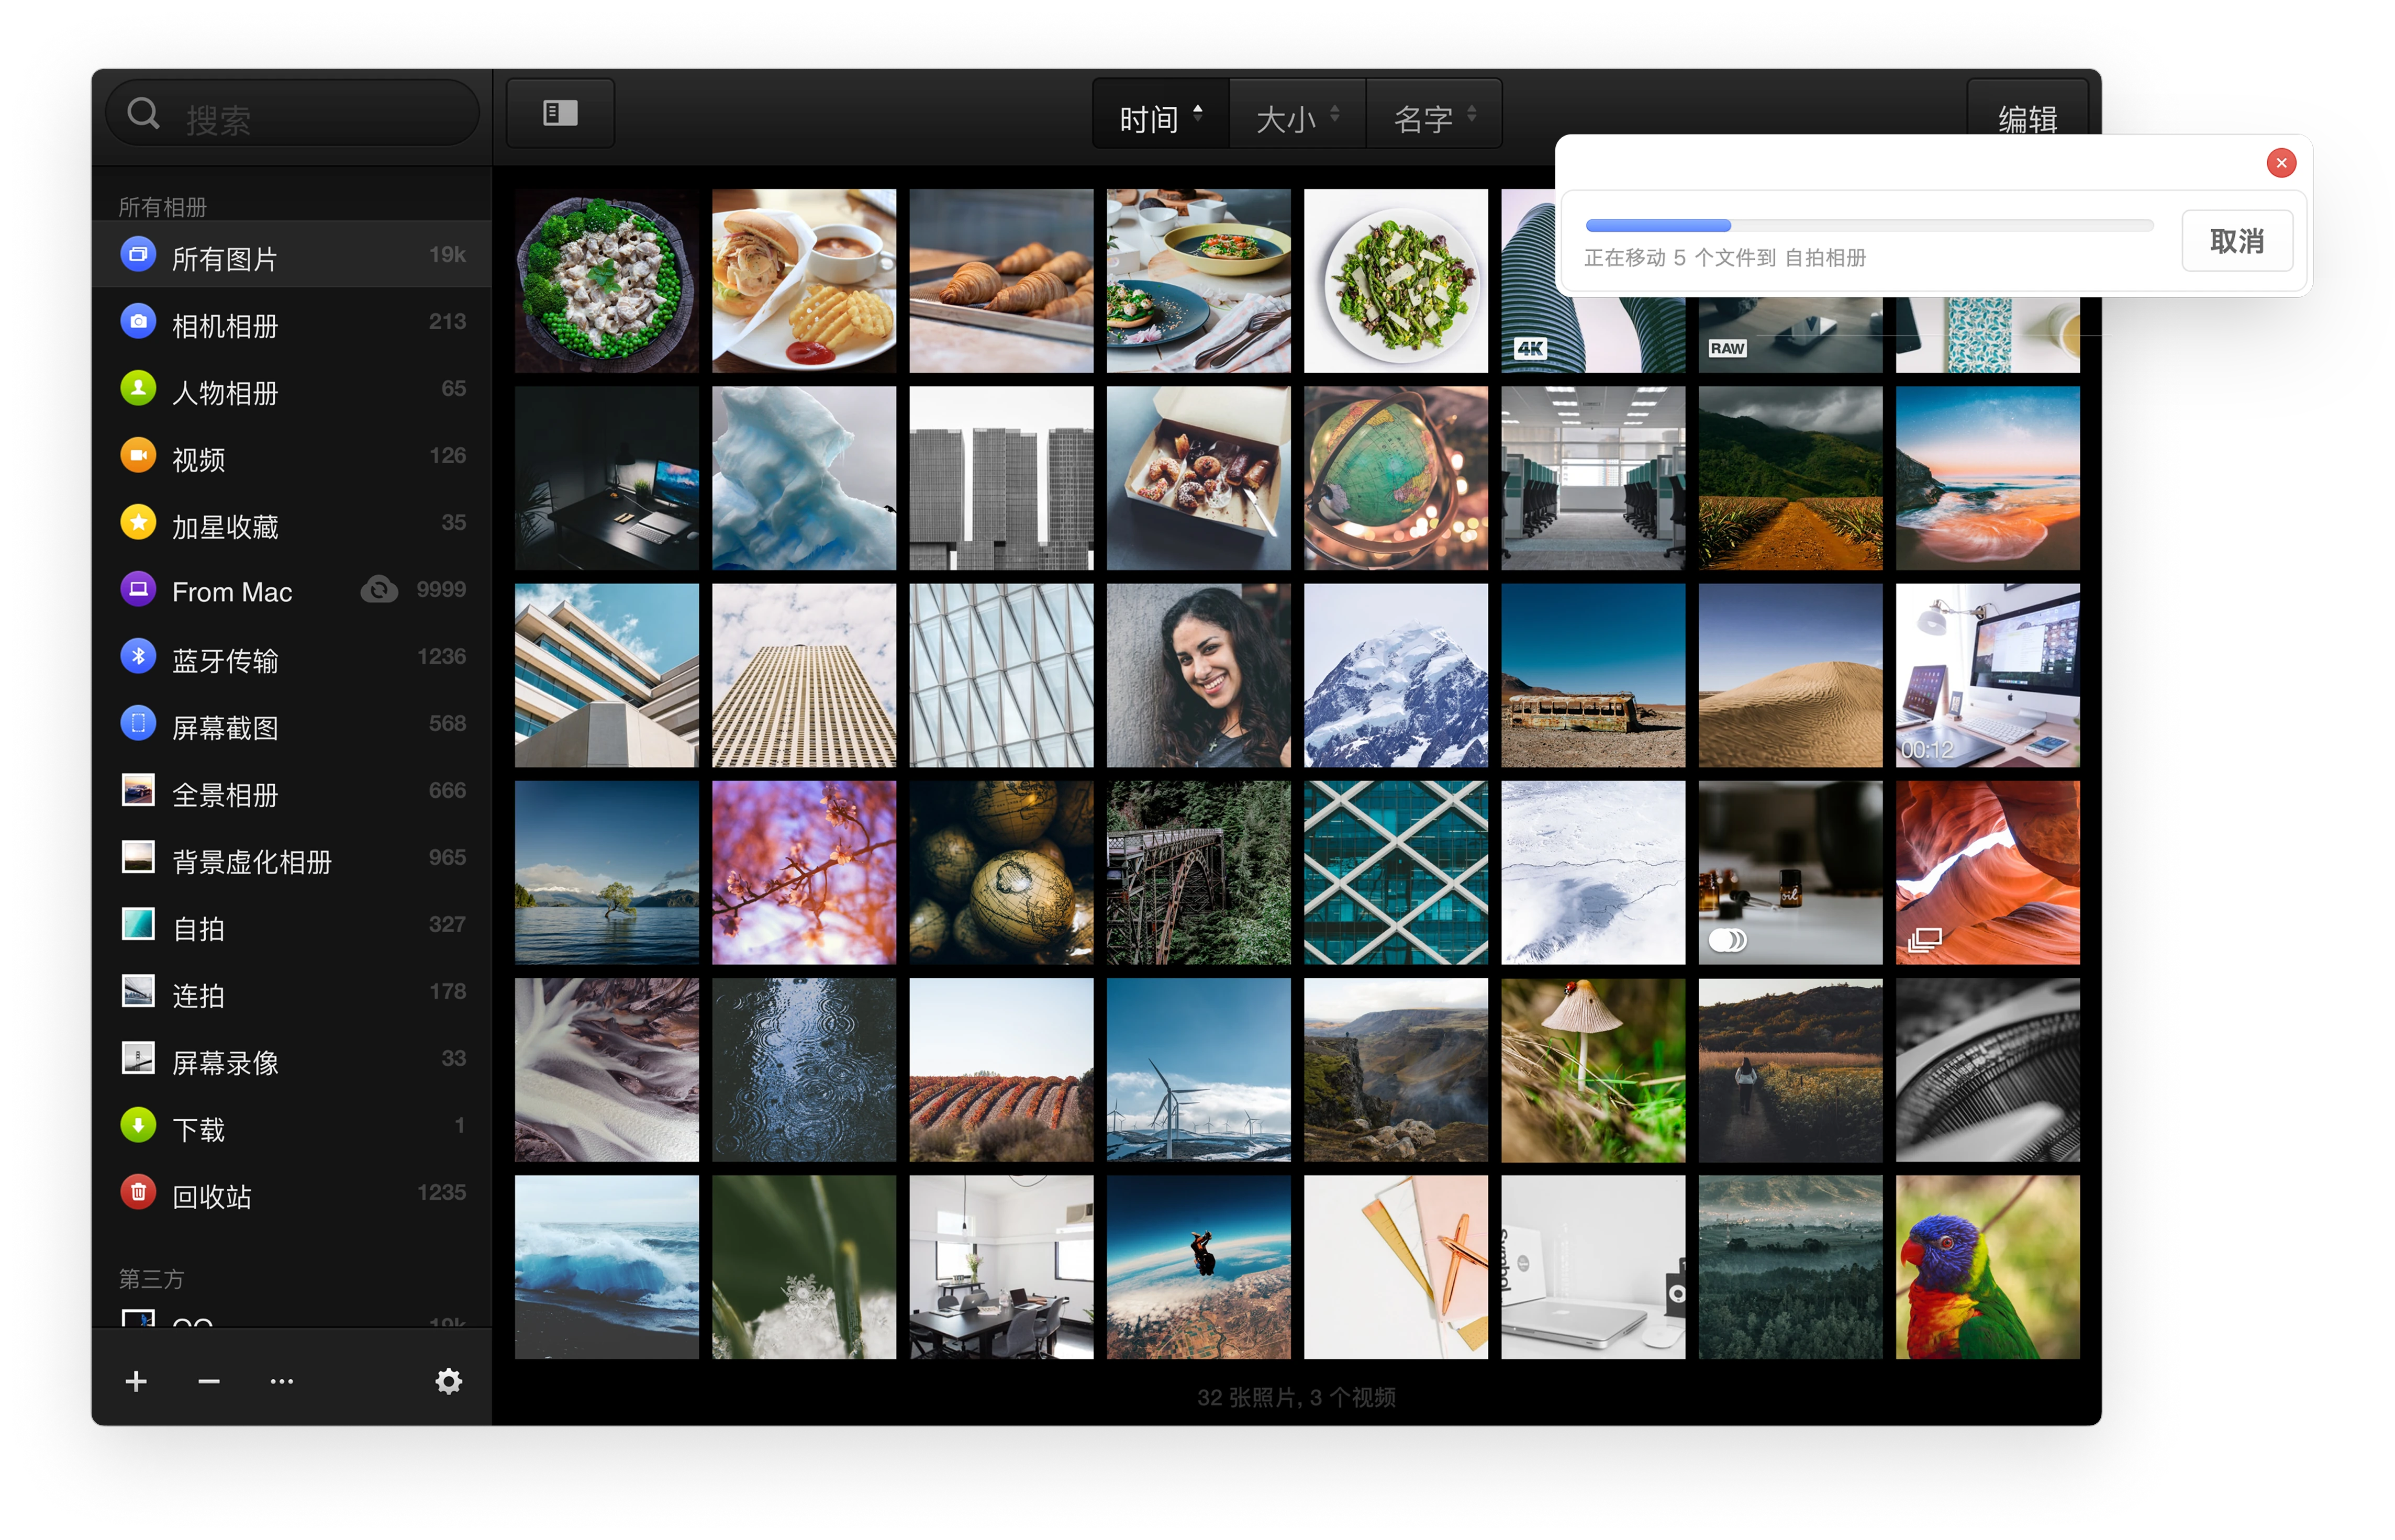2395x1540 pixels.
Task: Open the ocean wave photo
Action: click(x=606, y=1266)
